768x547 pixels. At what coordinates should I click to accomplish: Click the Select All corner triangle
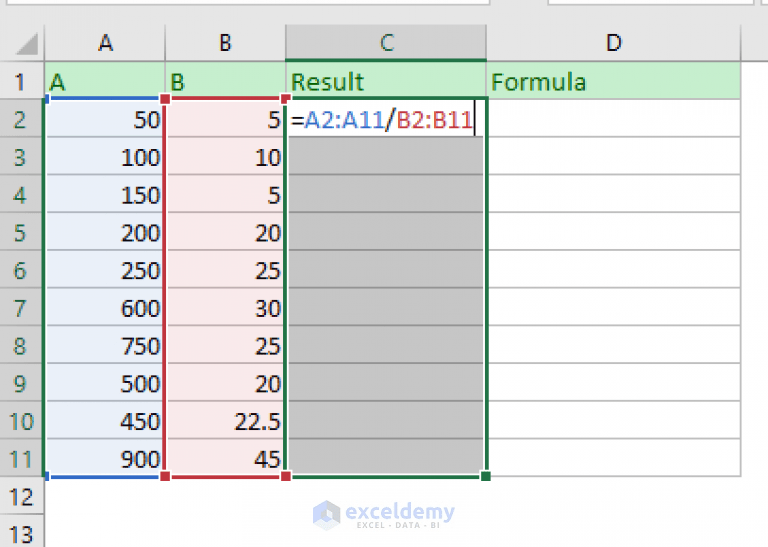point(27,45)
